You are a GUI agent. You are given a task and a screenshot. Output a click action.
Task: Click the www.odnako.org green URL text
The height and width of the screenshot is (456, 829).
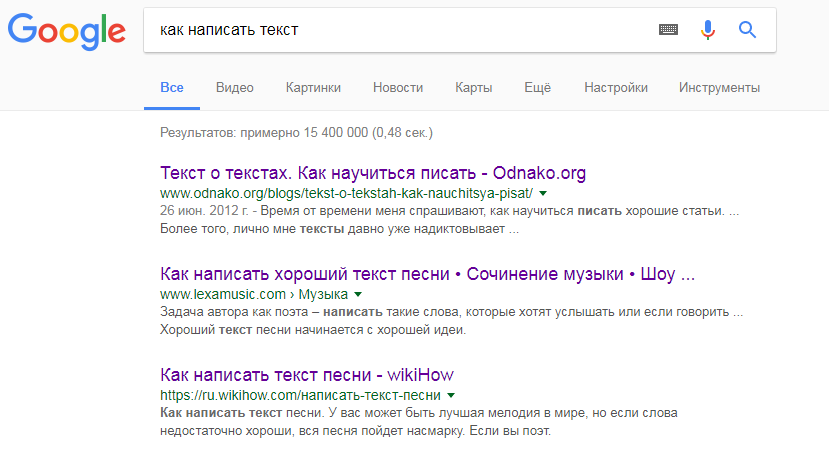click(346, 194)
